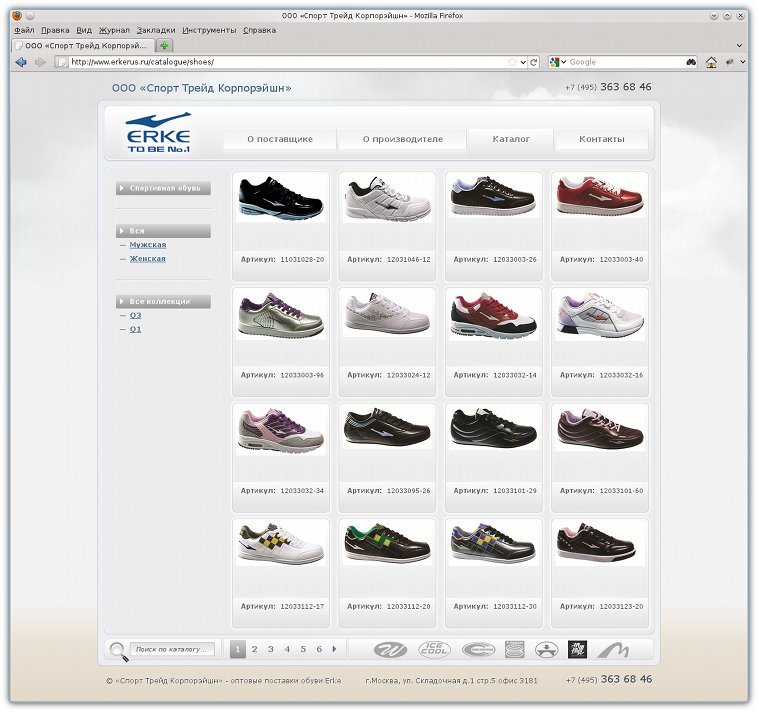
Task: Click the Firefox icon in title bar
Action: tap(17, 15)
